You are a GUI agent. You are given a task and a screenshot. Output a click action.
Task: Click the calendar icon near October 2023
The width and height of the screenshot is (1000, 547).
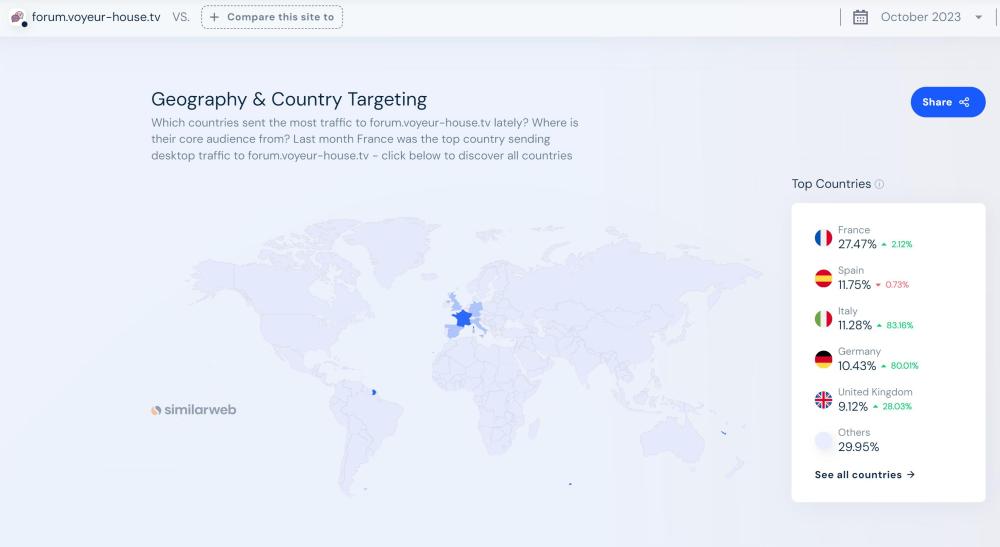coord(860,17)
